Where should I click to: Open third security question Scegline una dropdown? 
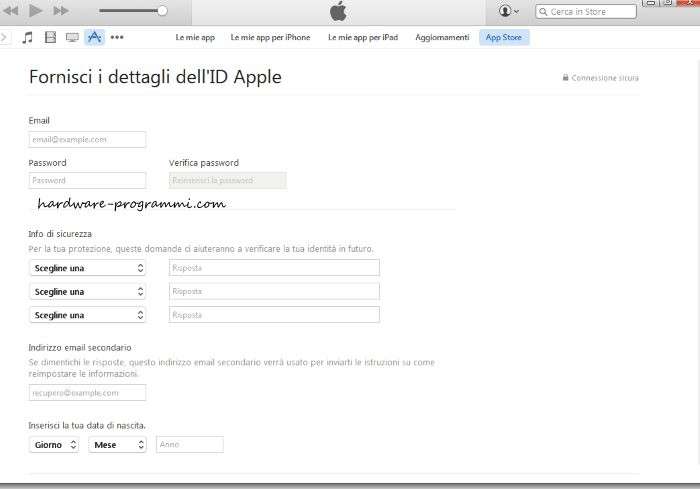point(88,315)
